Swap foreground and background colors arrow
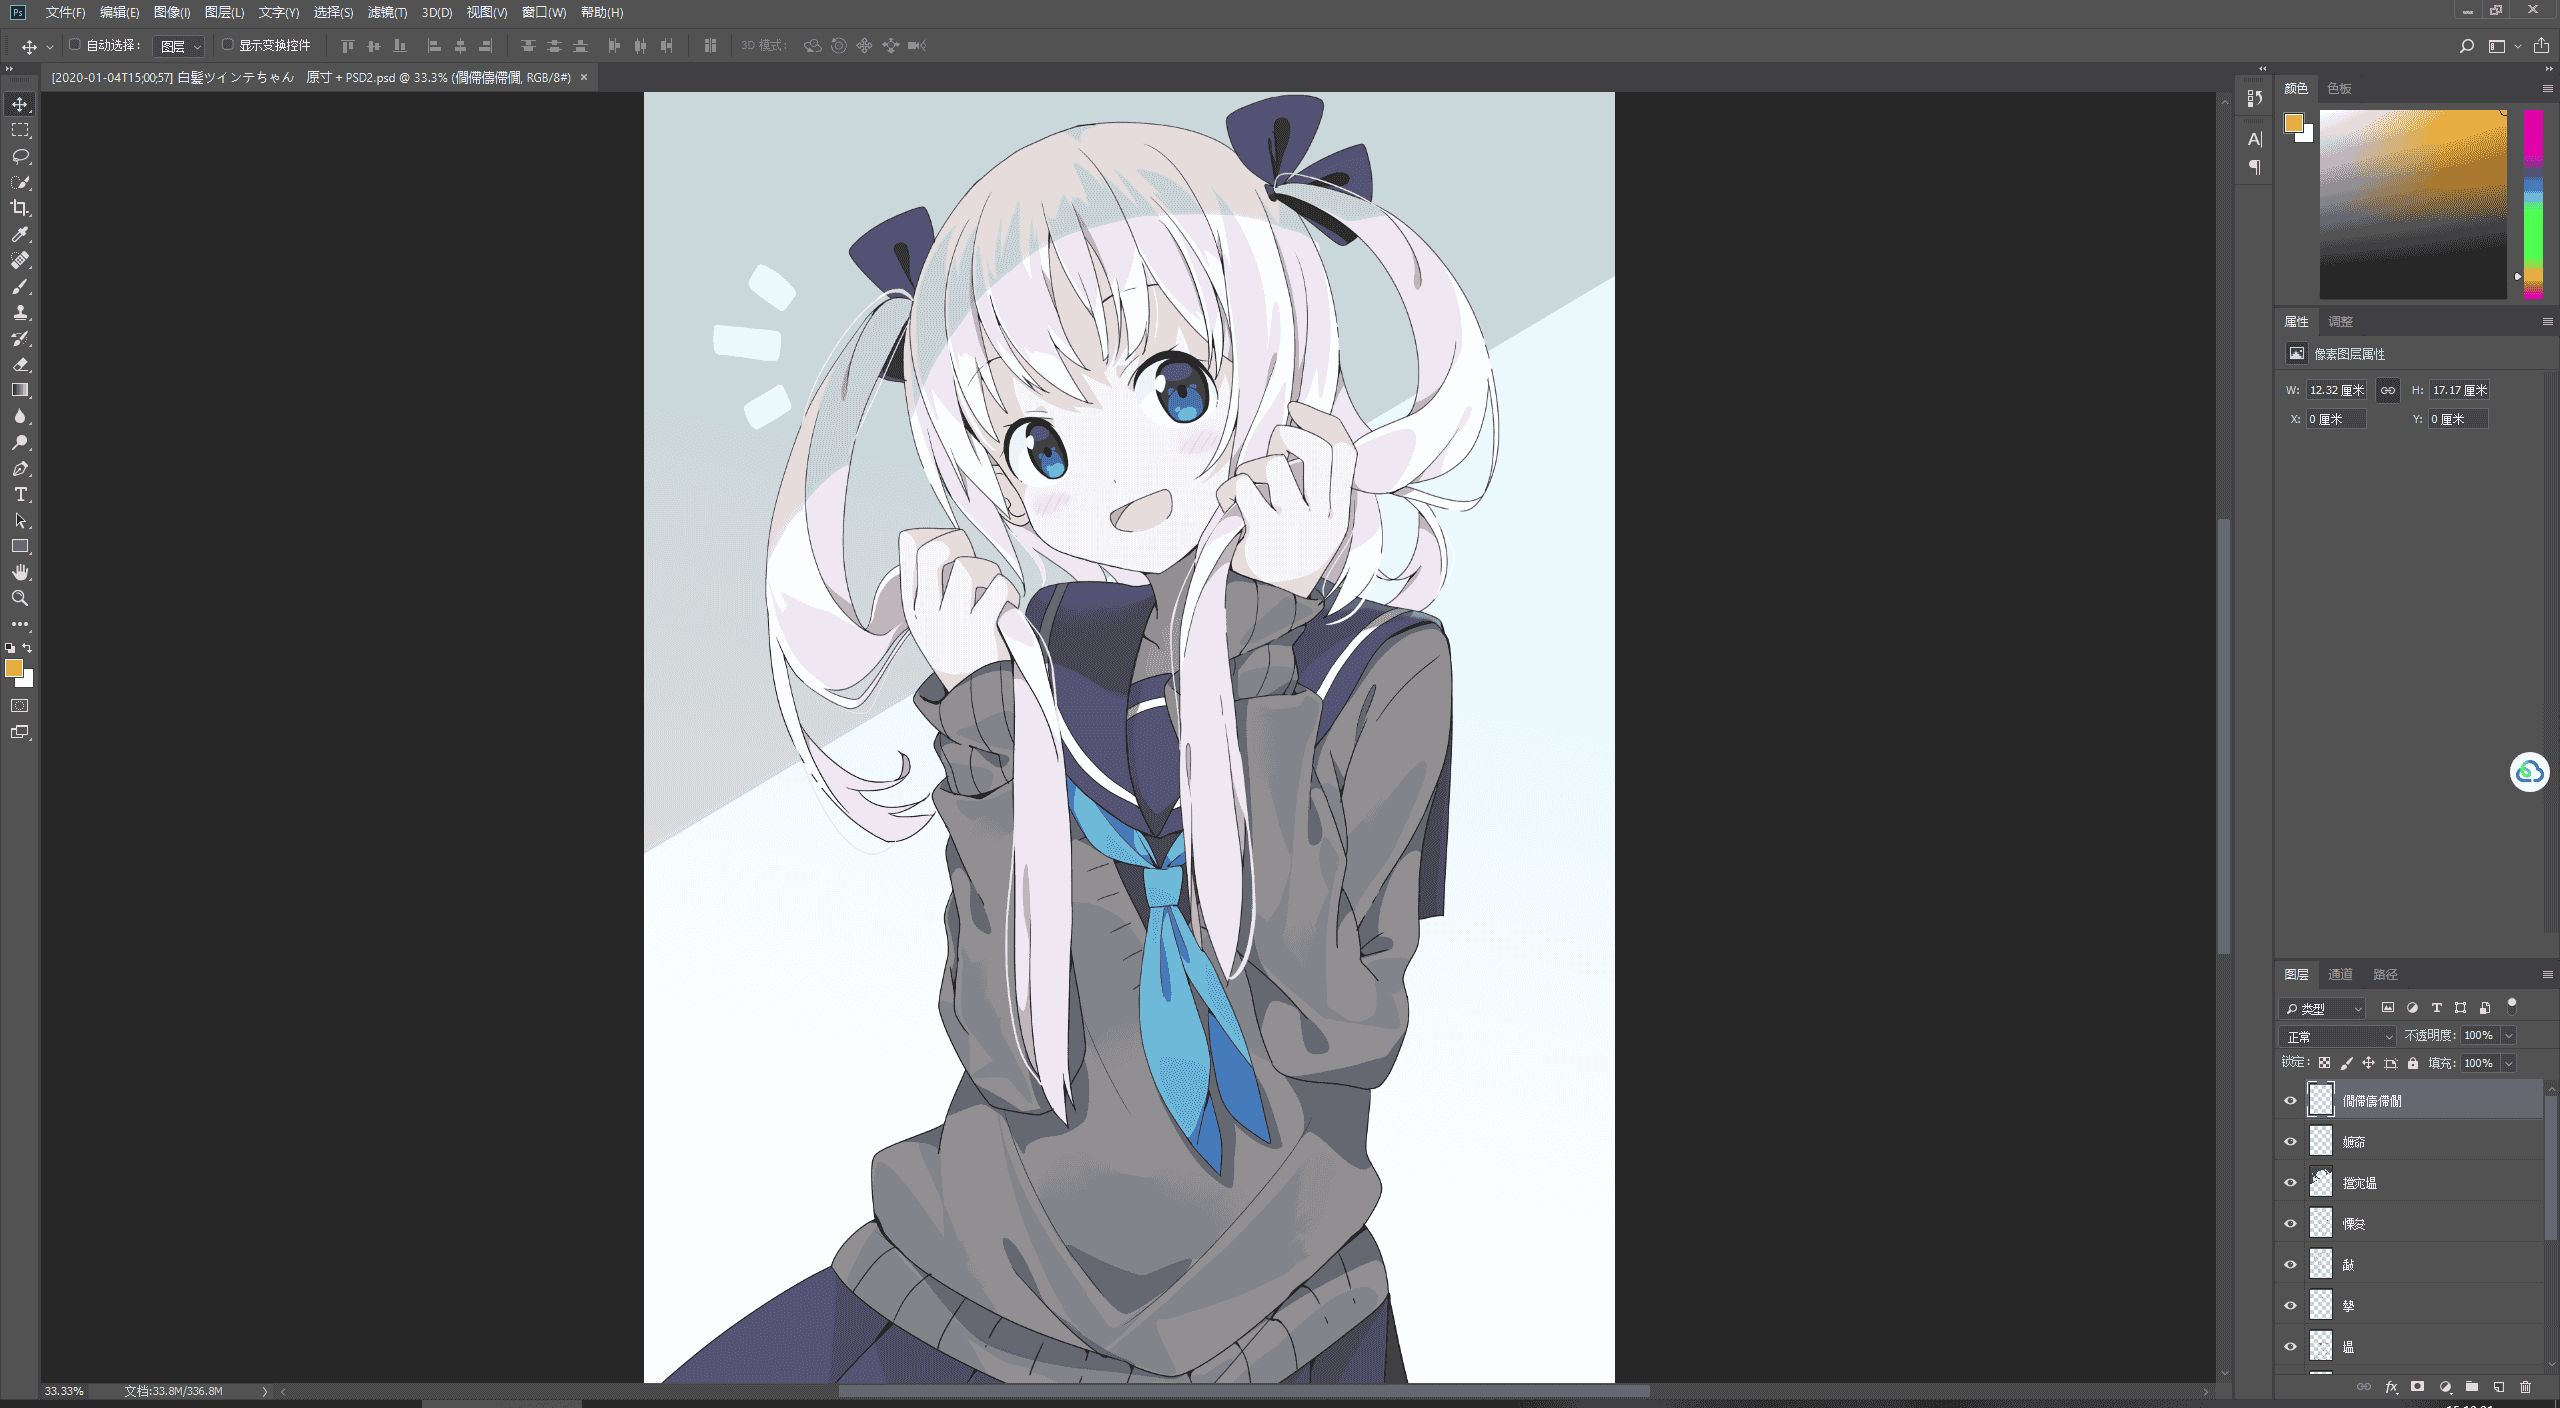This screenshot has height=1408, width=2560. 28,648
